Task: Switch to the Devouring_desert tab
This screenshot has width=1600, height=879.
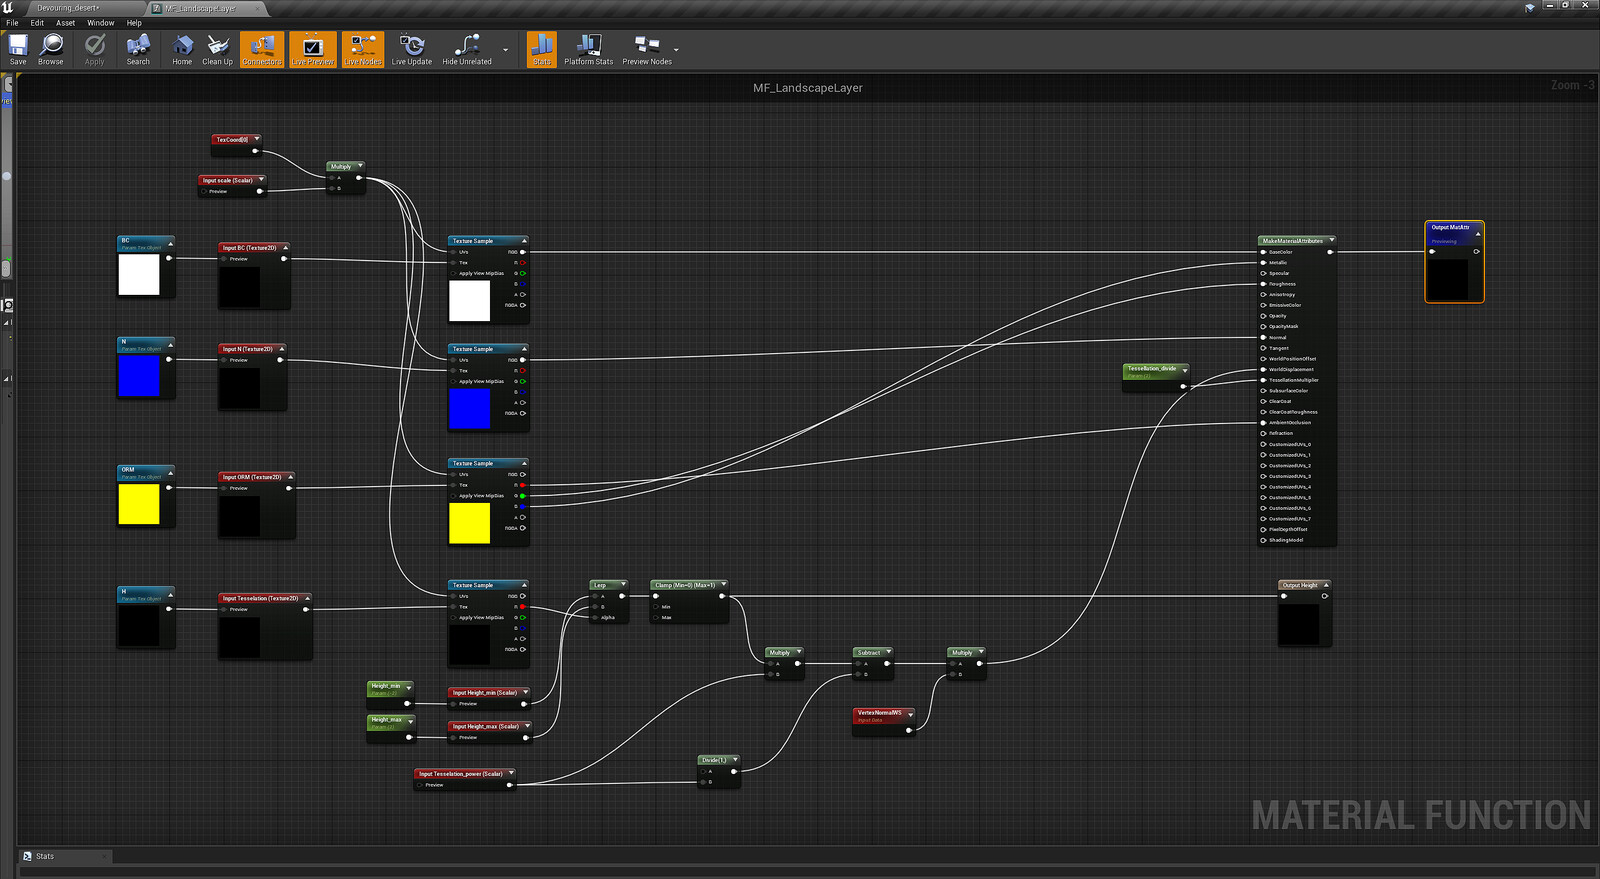Action: tap(70, 7)
